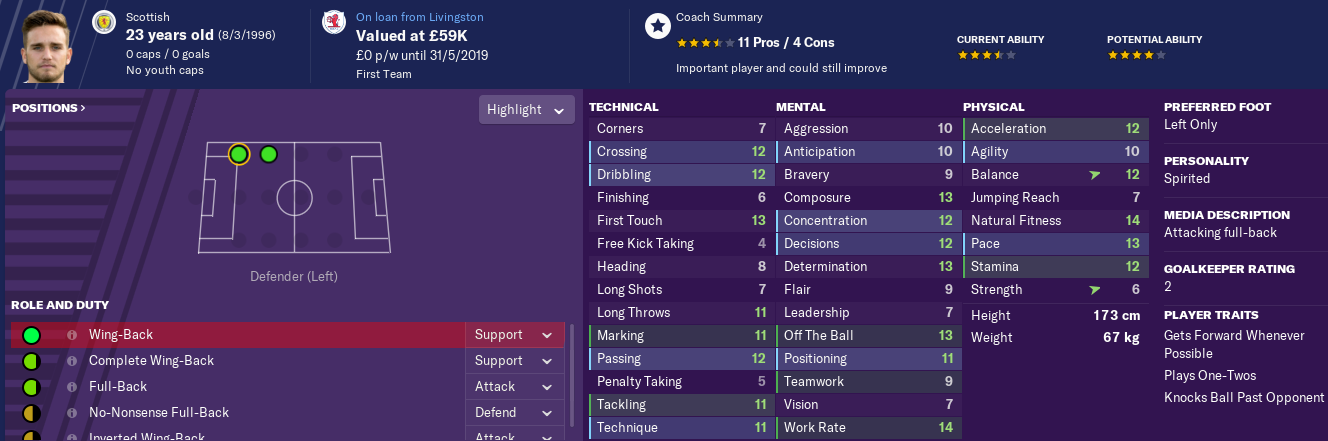
Task: Open the Coach Summary star icon
Action: coord(657,27)
